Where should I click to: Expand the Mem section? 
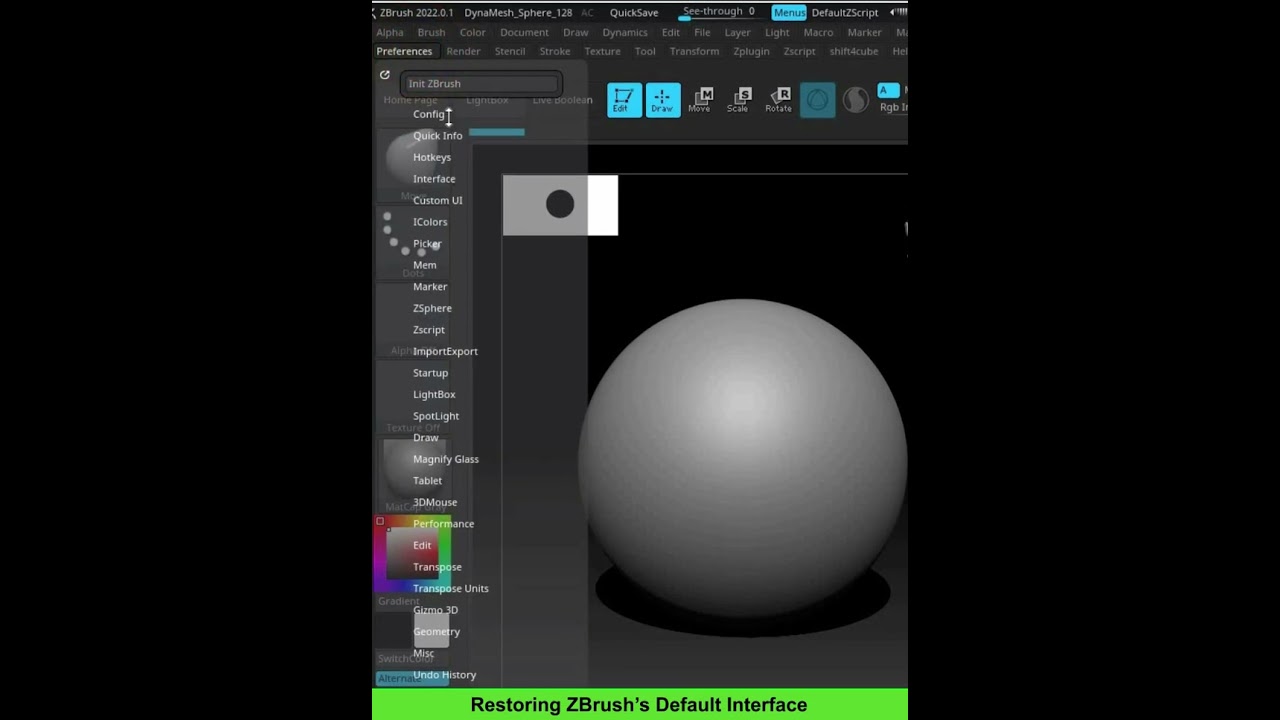(425, 265)
